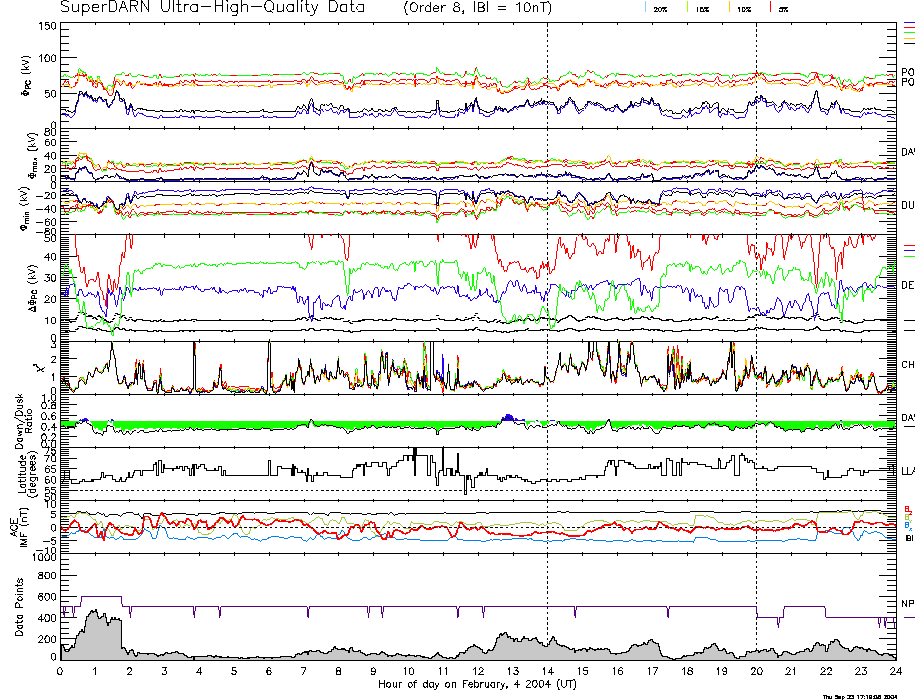Click the 20% legend entry at top

pos(660,8)
